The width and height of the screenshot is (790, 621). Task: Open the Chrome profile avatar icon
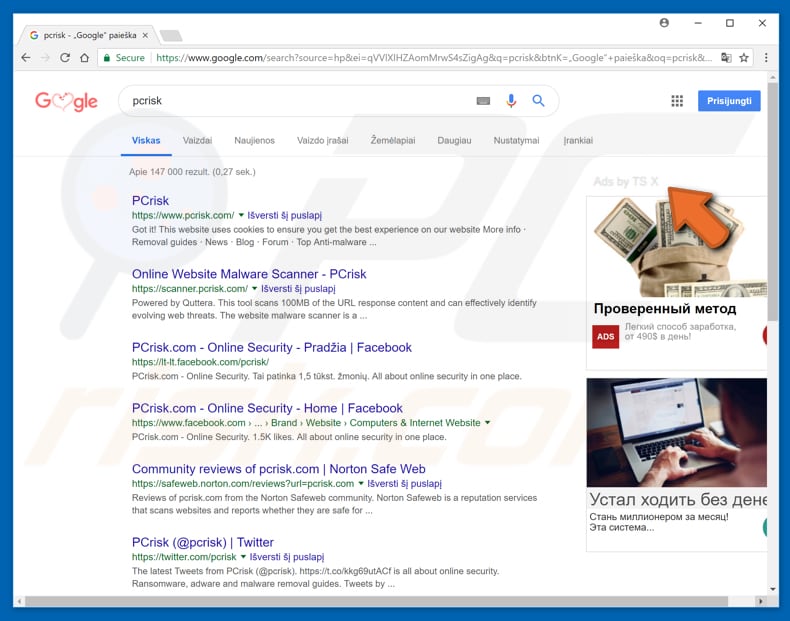coord(664,23)
